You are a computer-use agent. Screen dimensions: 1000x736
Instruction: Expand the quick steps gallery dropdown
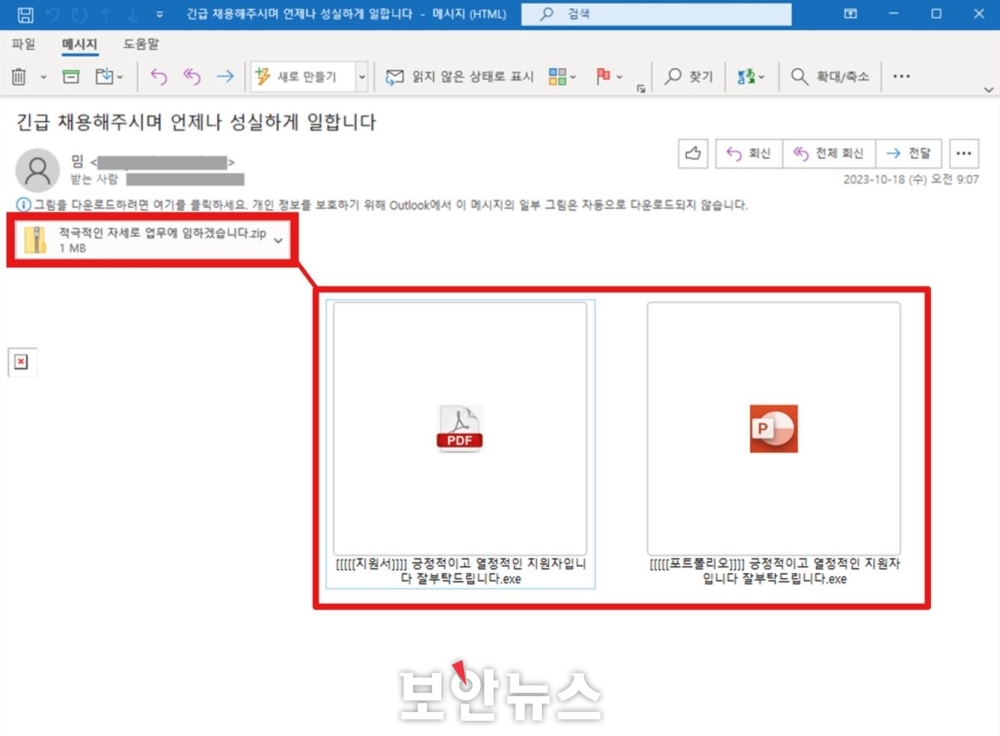362,77
